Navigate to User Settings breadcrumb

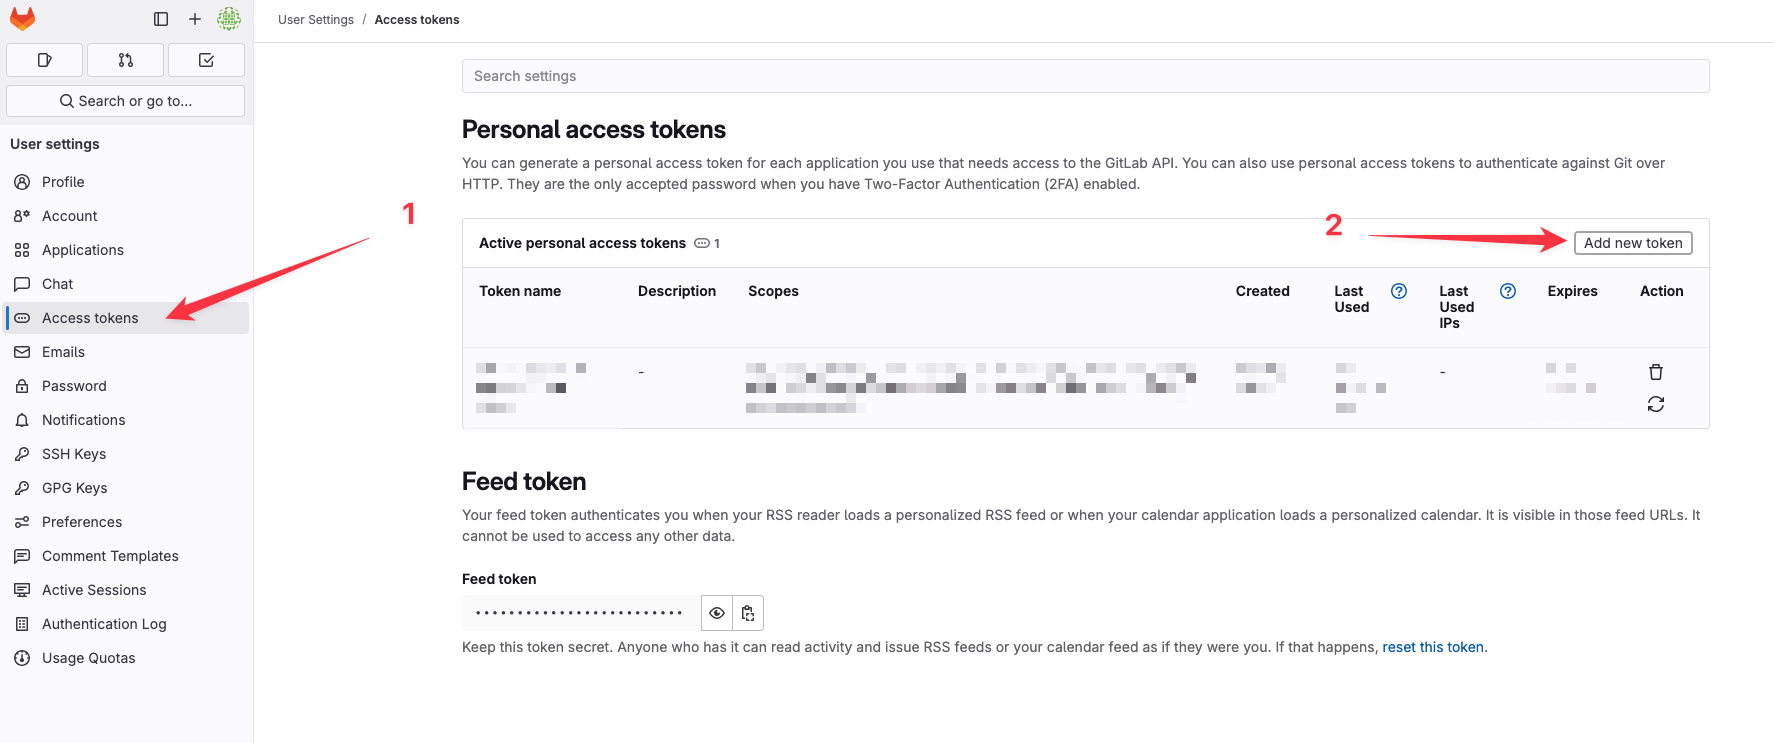(x=316, y=20)
